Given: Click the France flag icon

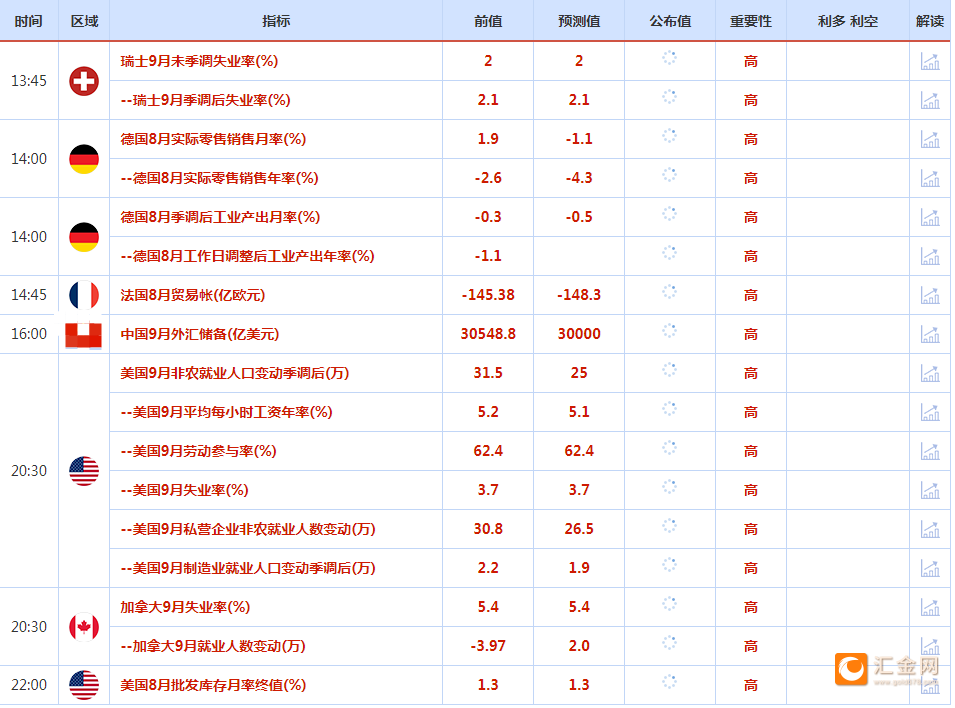Looking at the screenshot, I should click(x=84, y=294).
